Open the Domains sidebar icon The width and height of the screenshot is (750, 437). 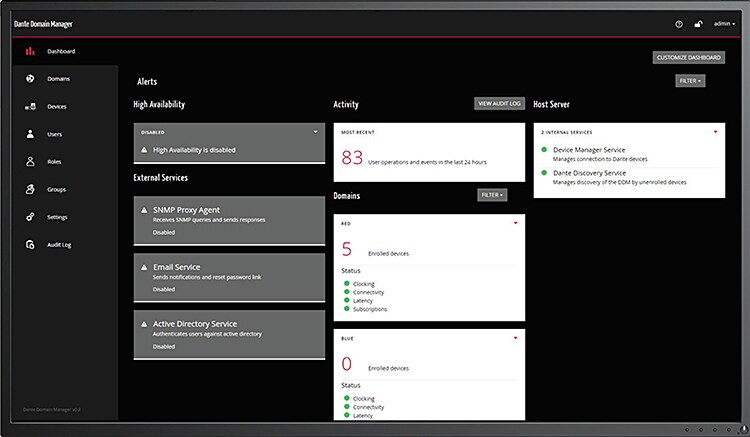30,78
